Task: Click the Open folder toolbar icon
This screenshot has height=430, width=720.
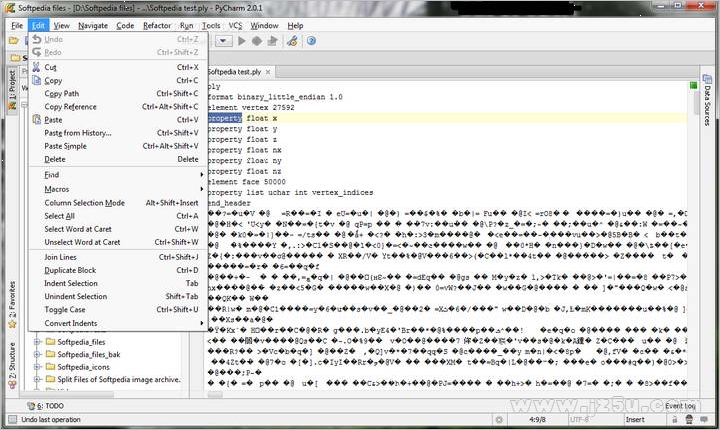Action: (14, 41)
